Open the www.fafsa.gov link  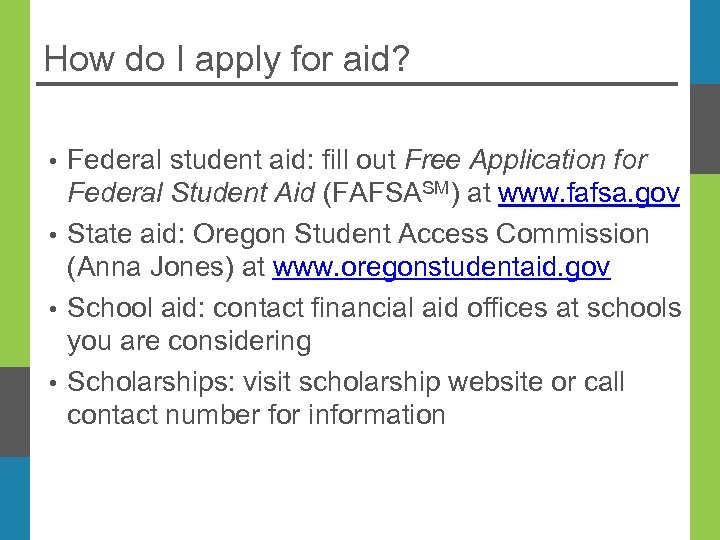(x=589, y=193)
